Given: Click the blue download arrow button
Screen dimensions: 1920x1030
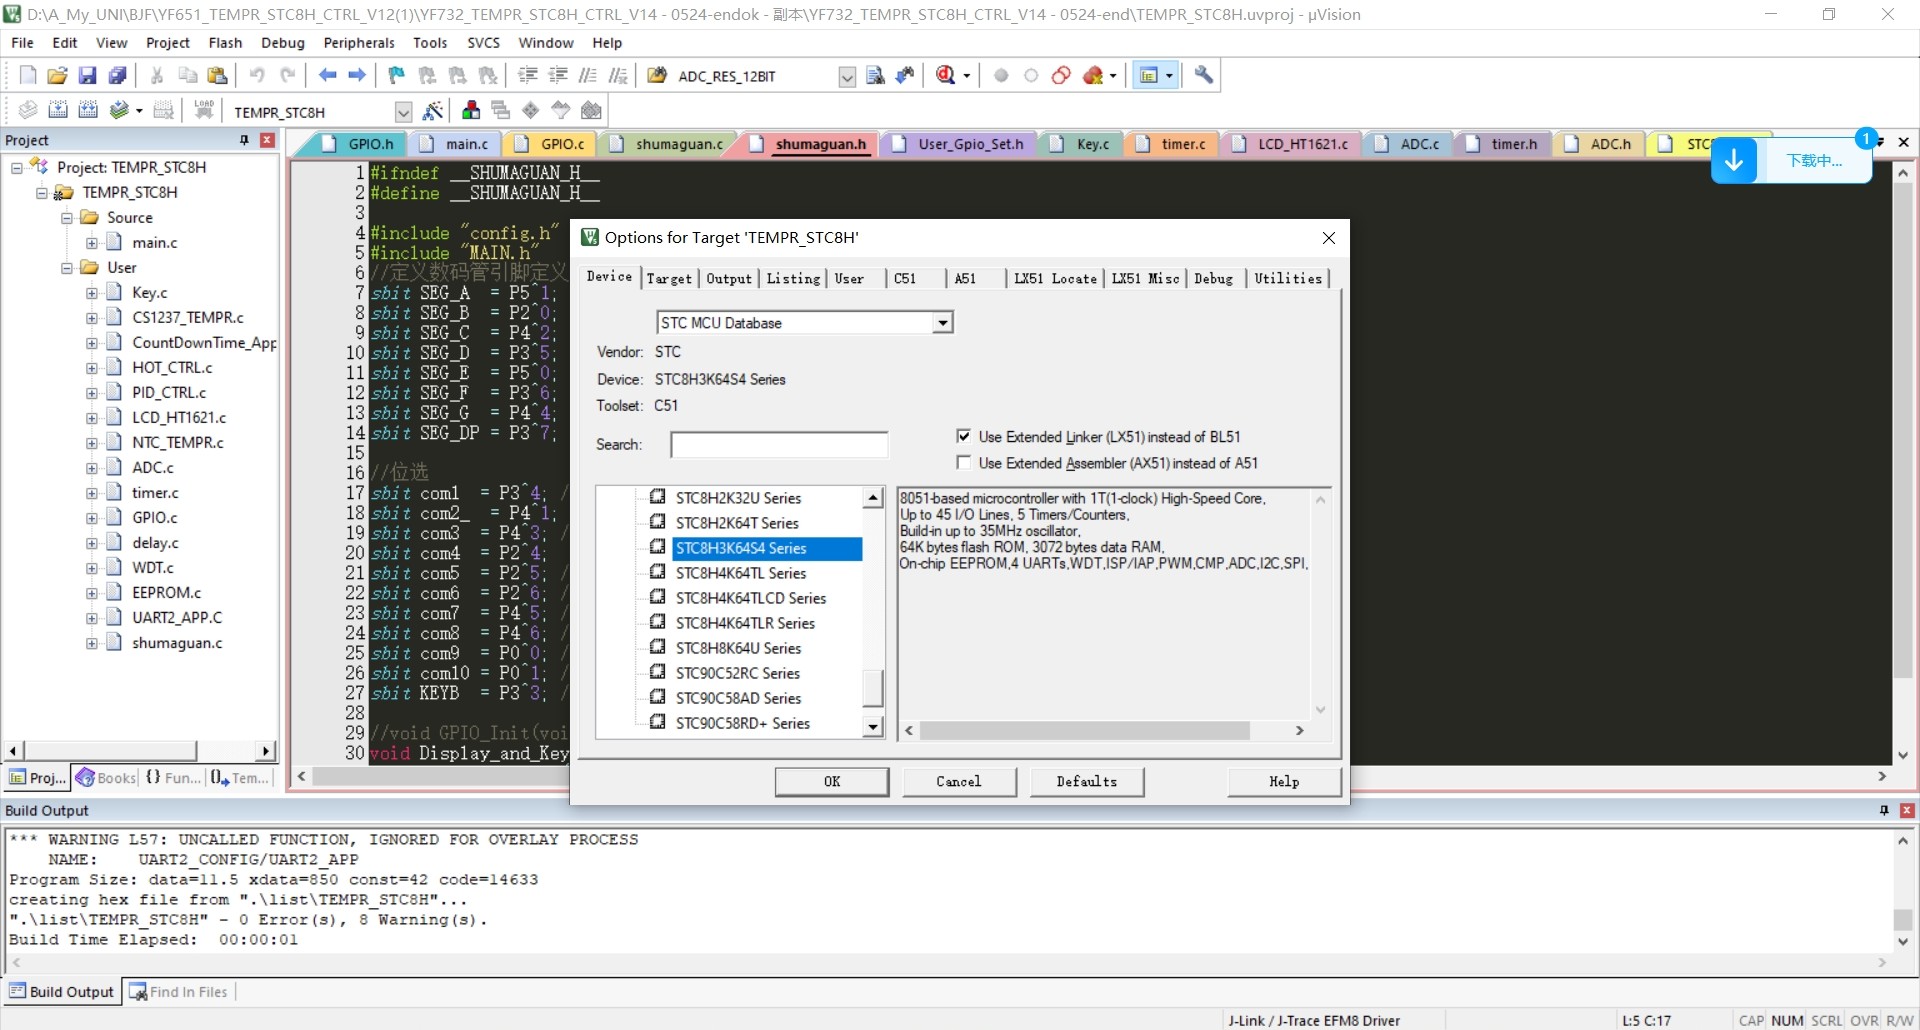Looking at the screenshot, I should pyautogui.click(x=1734, y=161).
